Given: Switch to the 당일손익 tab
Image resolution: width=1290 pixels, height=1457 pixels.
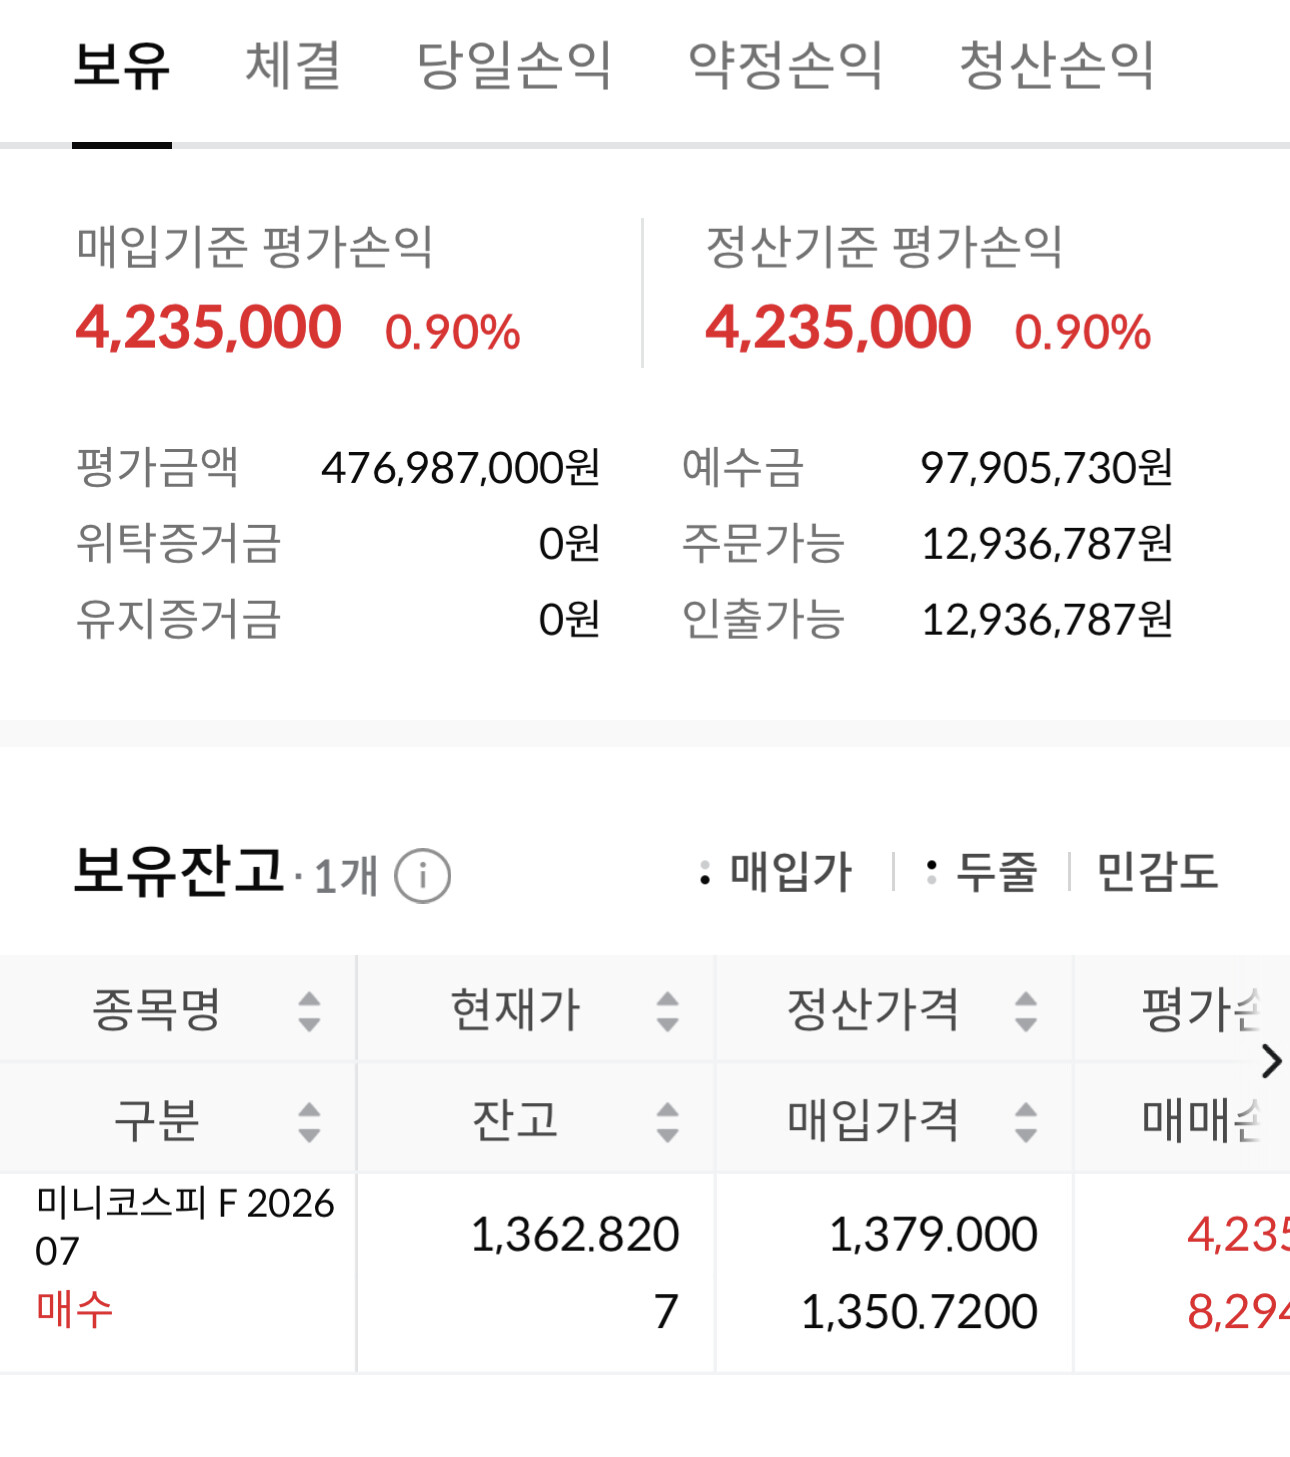Looking at the screenshot, I should click(514, 66).
